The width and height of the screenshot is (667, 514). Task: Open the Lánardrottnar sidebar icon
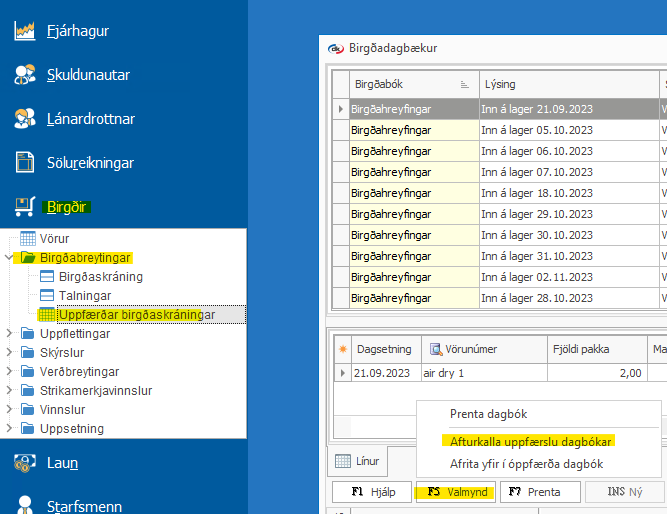click(x=25, y=119)
